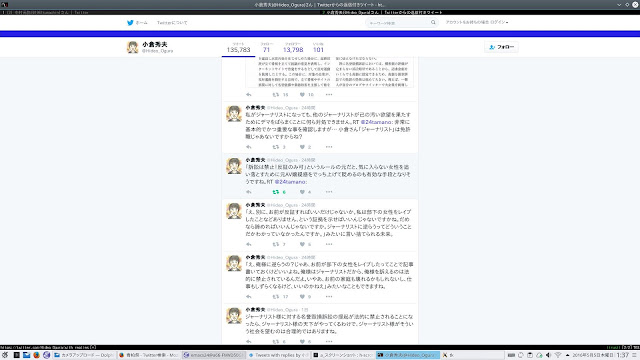Launch Firefox from the taskbar icon
The width and height of the screenshot is (640, 360).
click(36, 355)
